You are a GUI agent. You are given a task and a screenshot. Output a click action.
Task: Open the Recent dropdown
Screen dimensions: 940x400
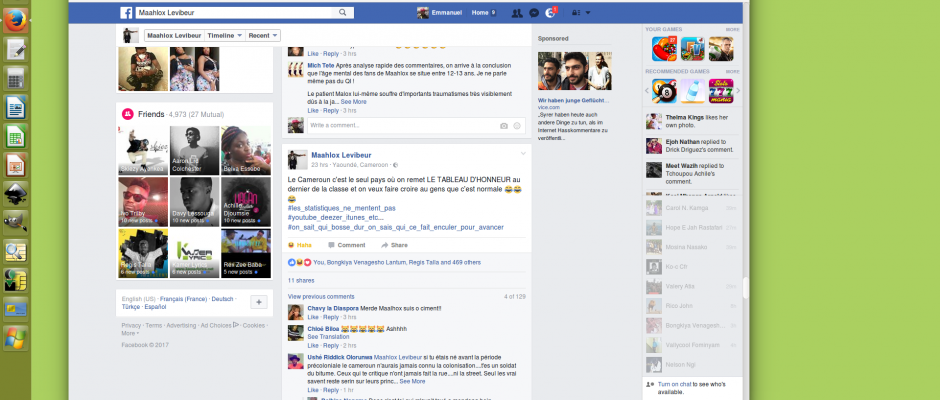point(261,35)
